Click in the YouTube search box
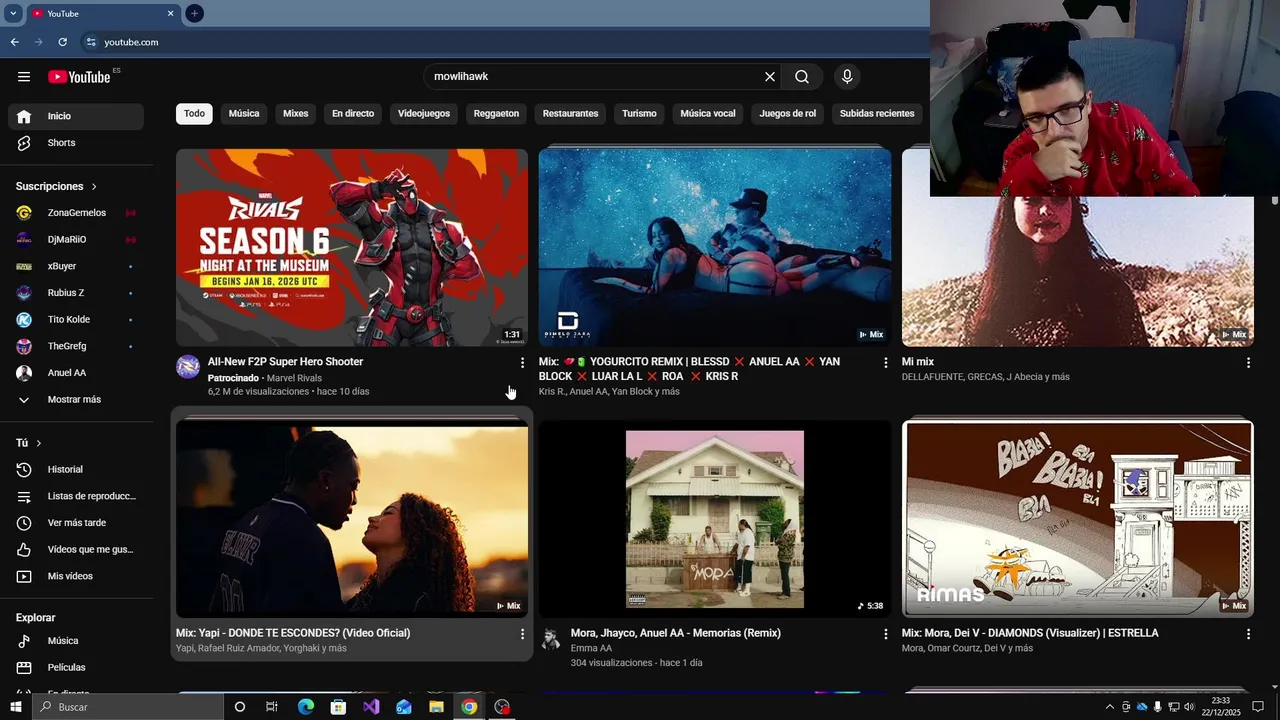Image resolution: width=1280 pixels, height=720 pixels. pyautogui.click(x=595, y=77)
